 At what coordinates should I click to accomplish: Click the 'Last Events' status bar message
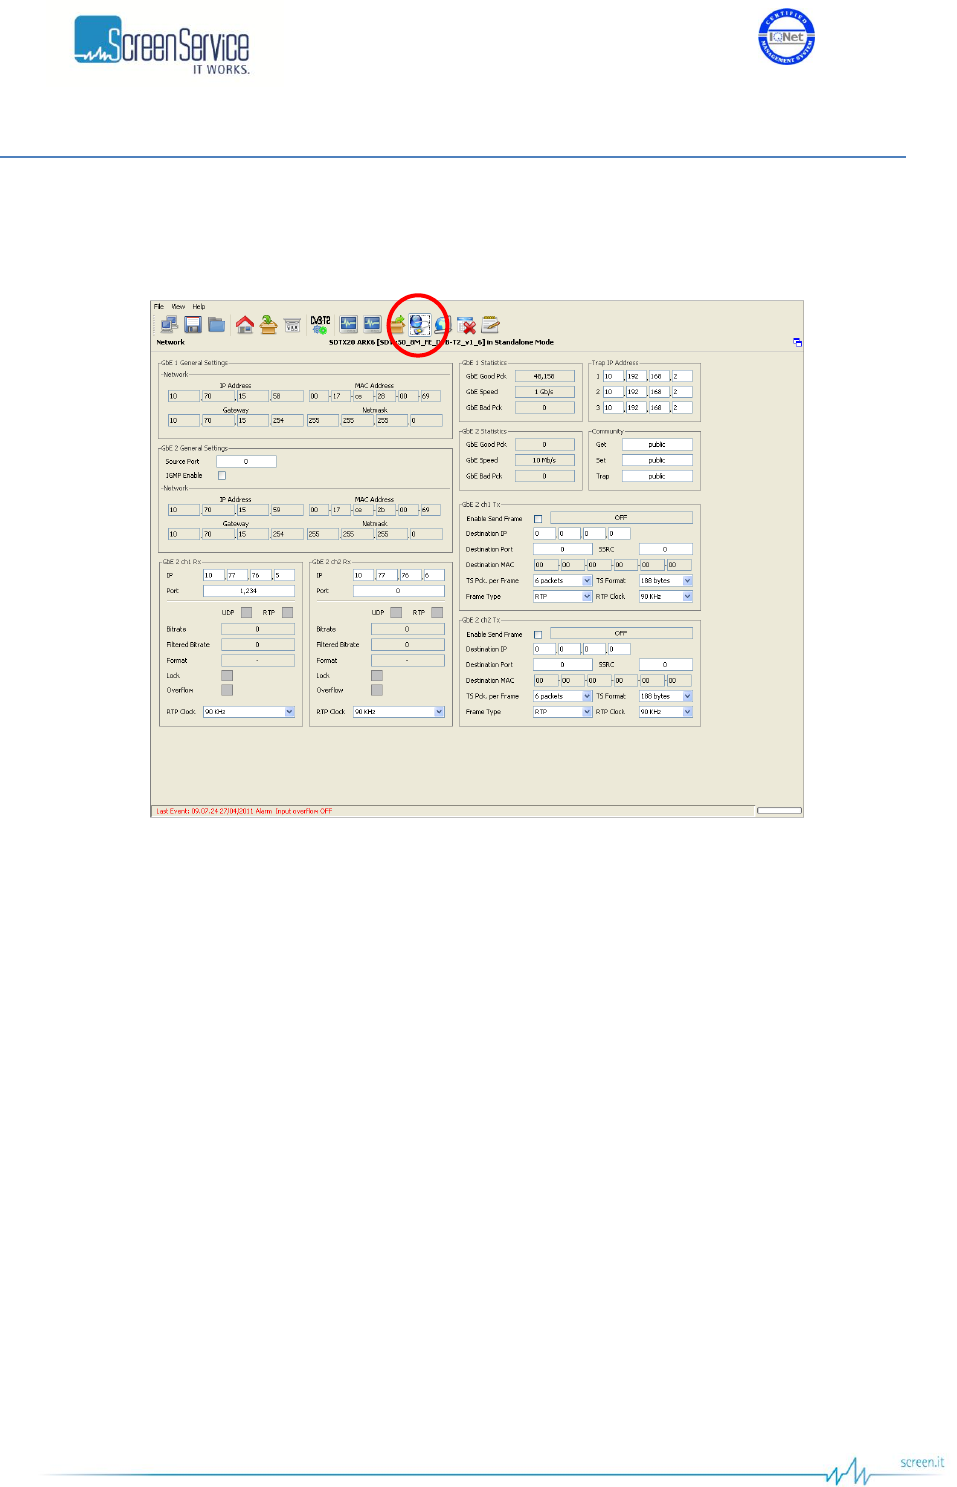click(x=244, y=812)
